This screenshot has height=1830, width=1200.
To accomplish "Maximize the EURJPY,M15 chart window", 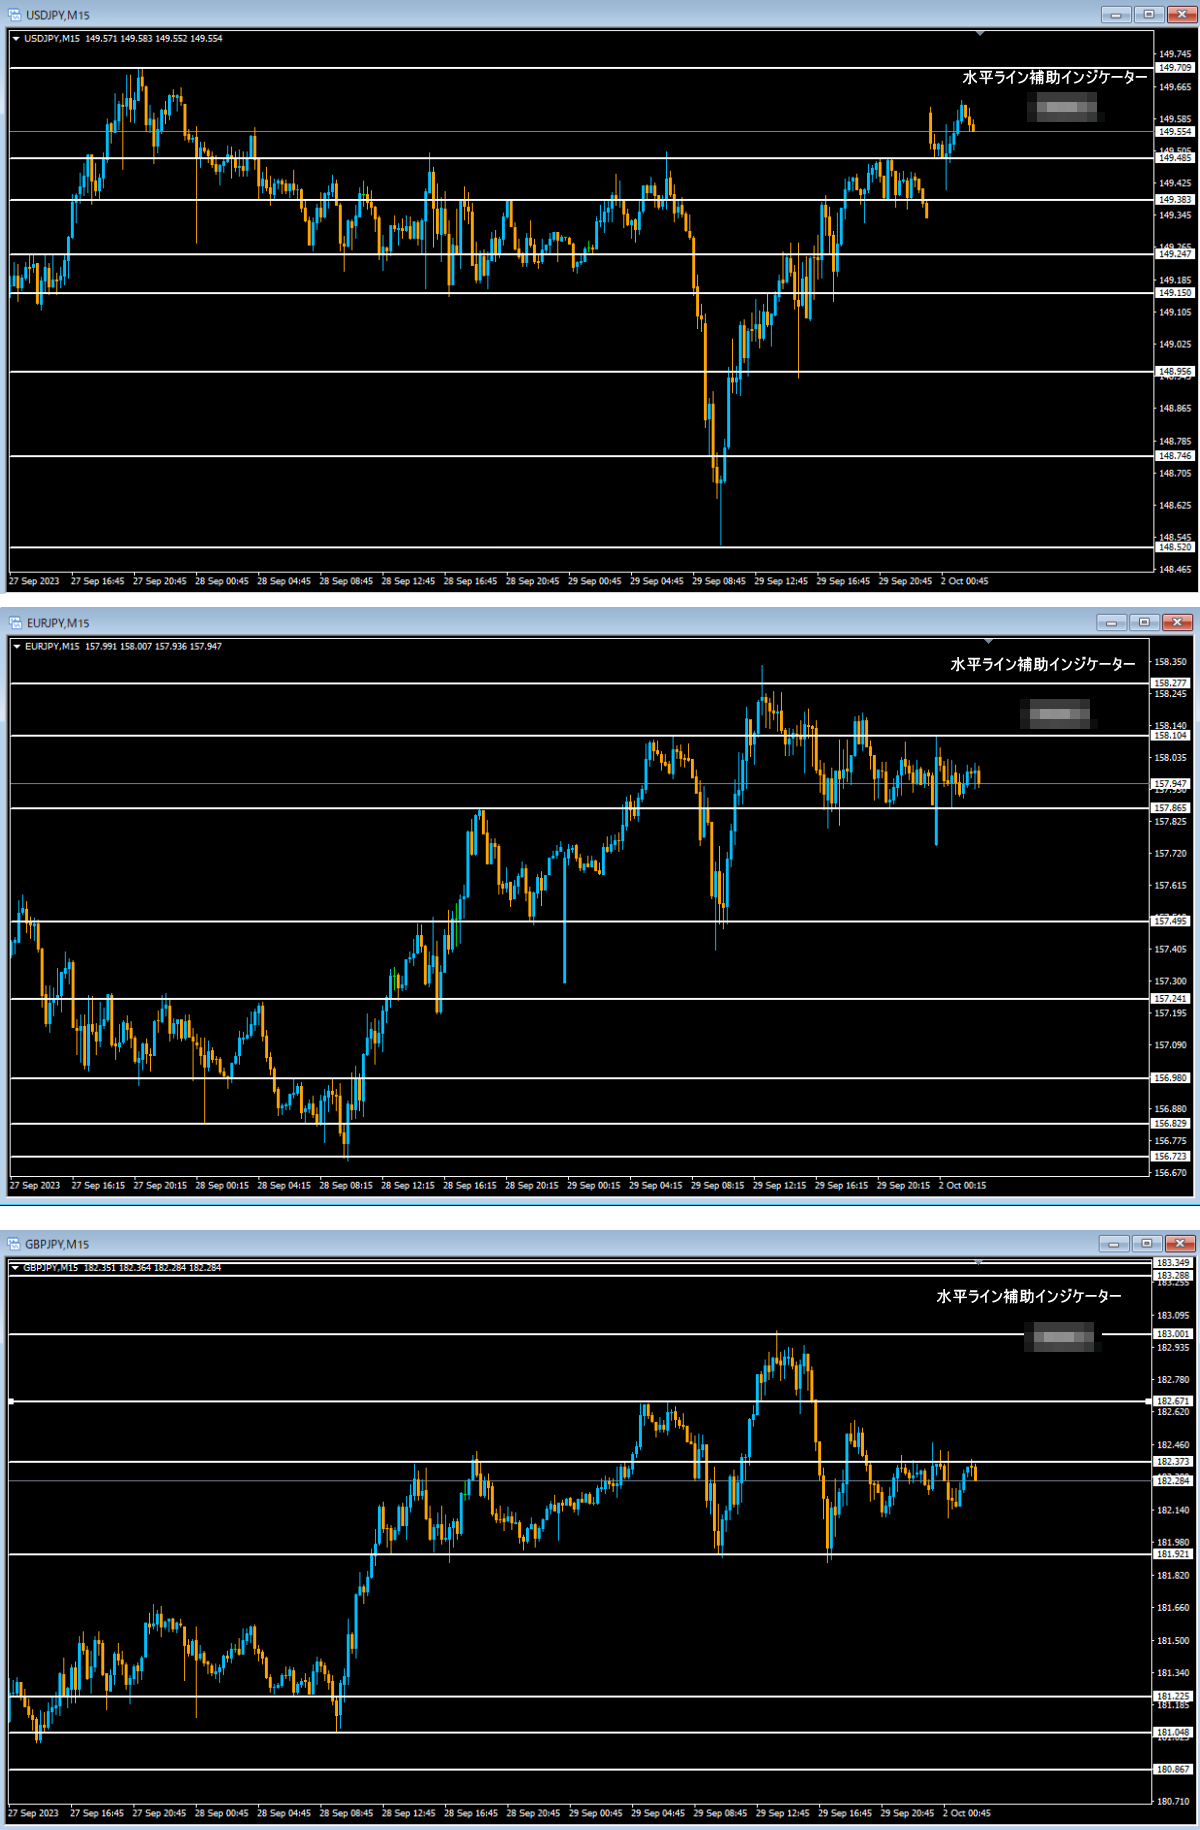I will 1144,623.
